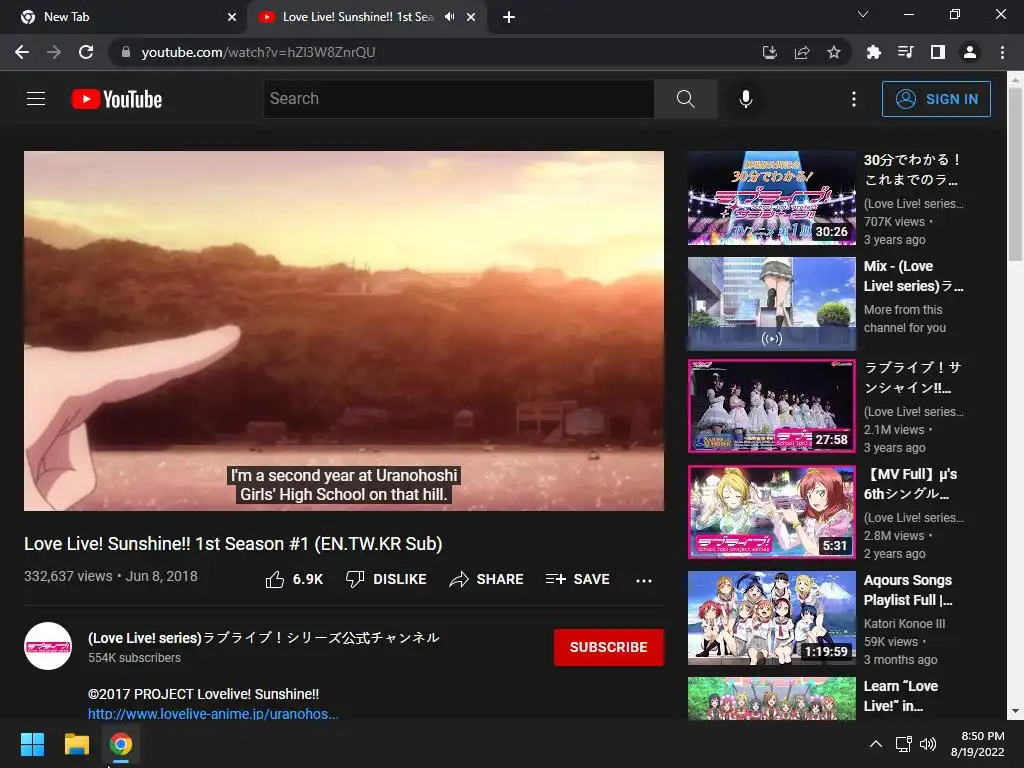Close the Love Live! Sunshine tab

click(x=471, y=17)
